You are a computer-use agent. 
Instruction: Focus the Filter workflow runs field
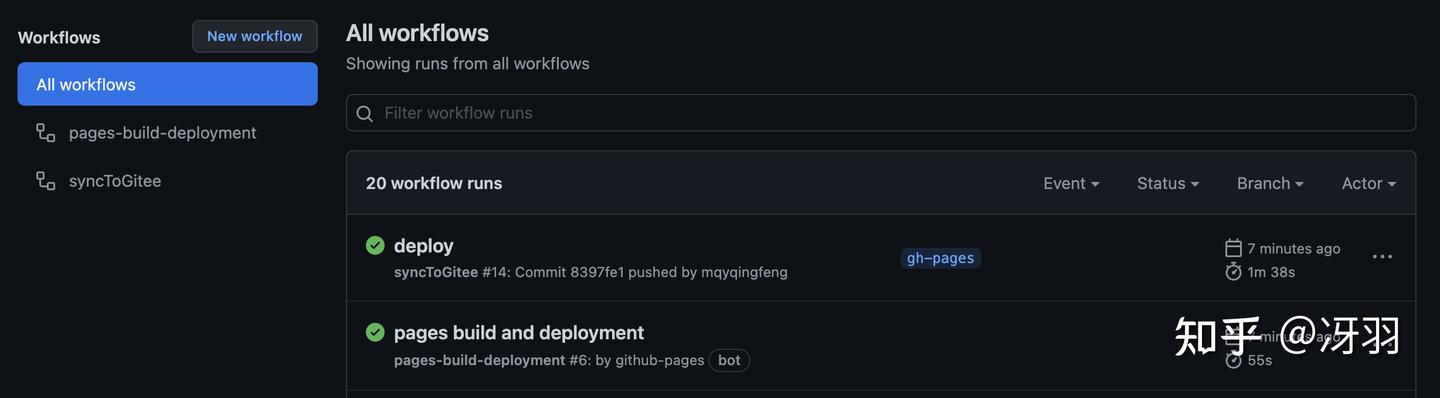point(881,113)
